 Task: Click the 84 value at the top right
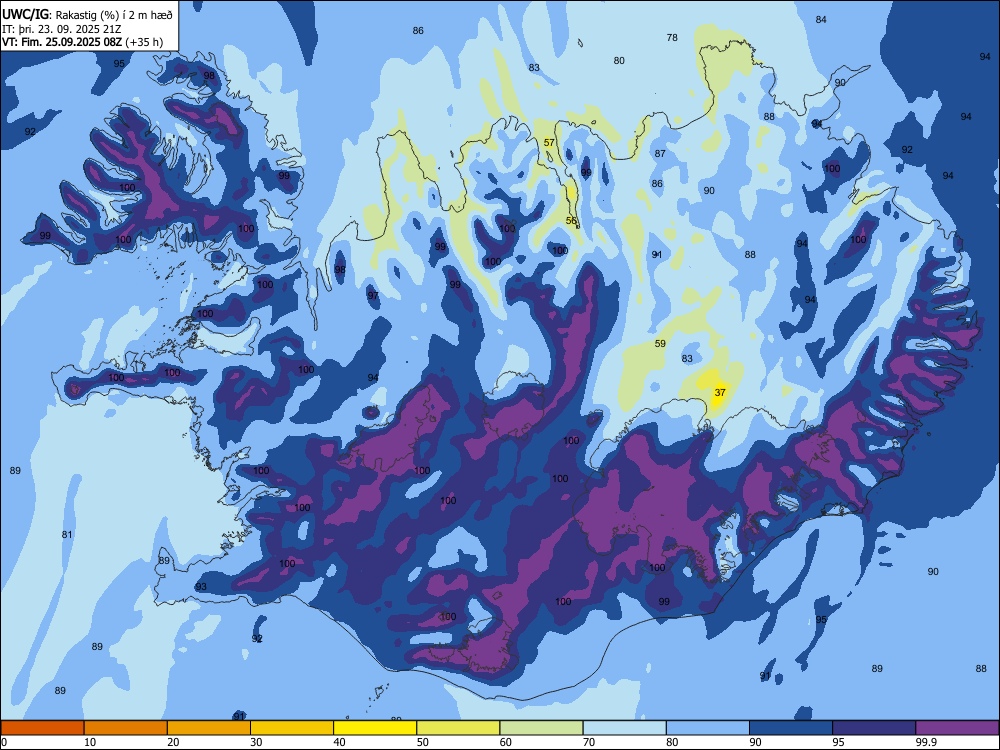click(x=821, y=20)
